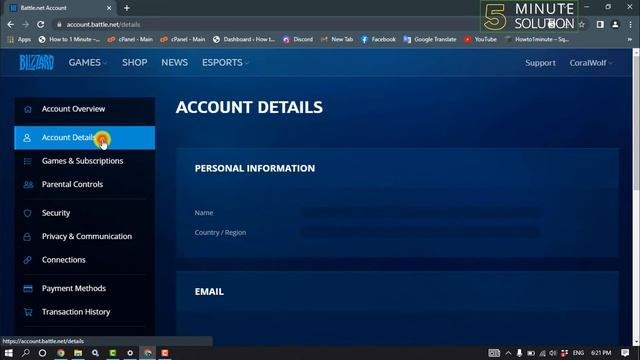Open the NEWS menu item

coord(174,62)
